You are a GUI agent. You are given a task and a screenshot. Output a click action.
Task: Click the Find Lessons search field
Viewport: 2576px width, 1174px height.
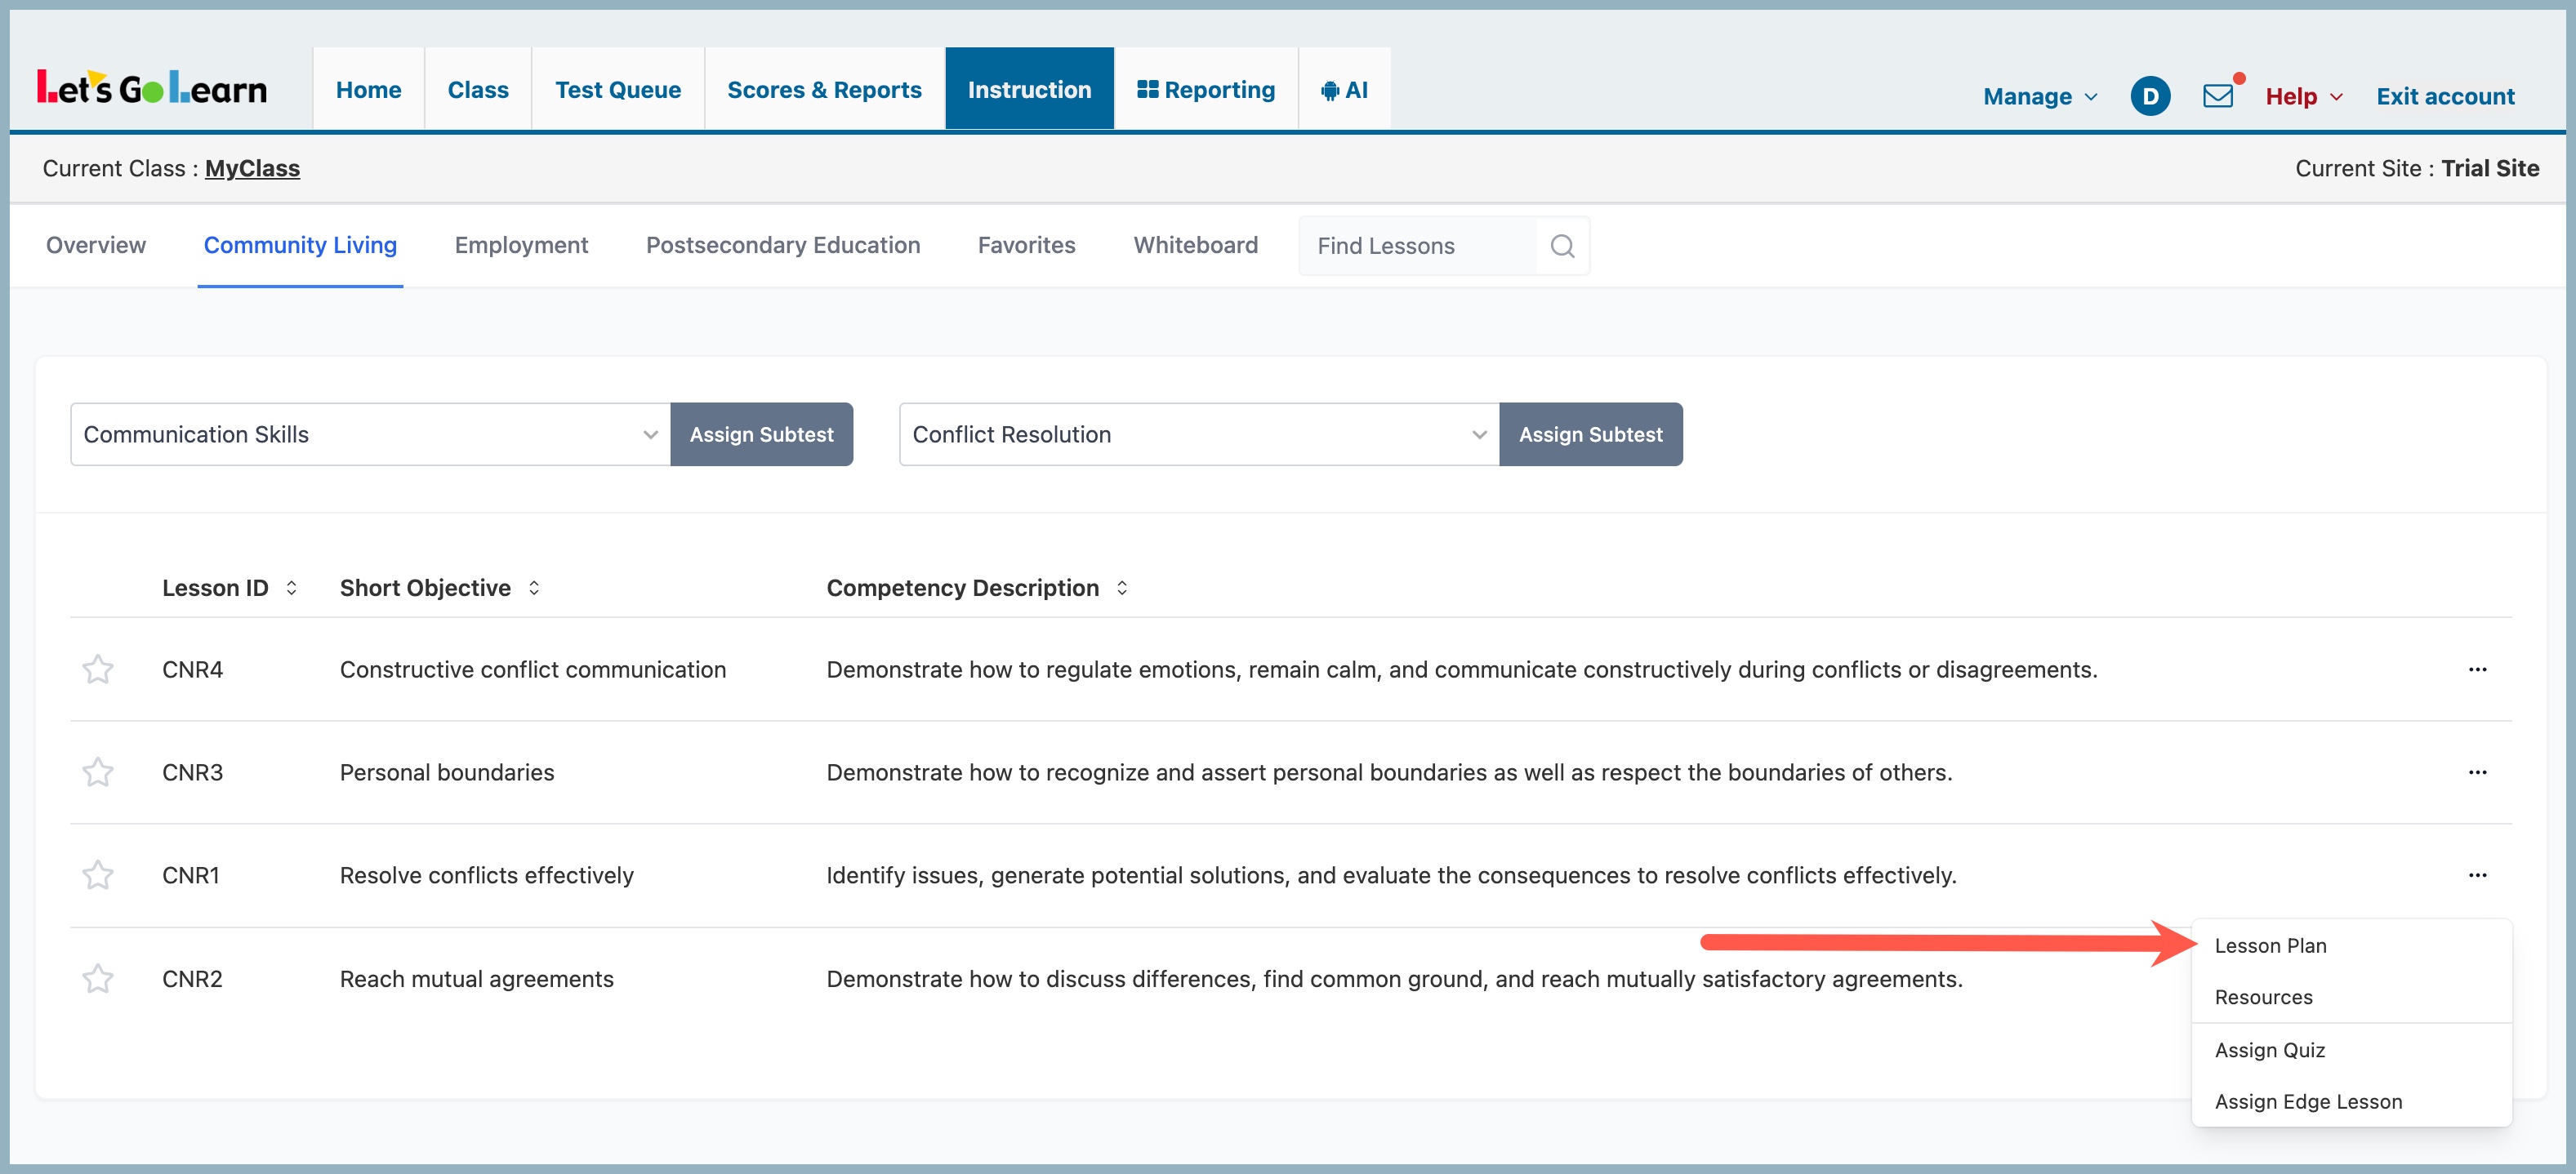click(1416, 246)
